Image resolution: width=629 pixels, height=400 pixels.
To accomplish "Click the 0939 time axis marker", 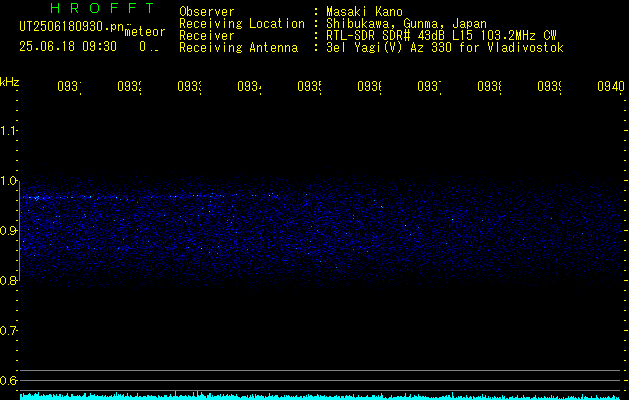I will click(x=549, y=86).
